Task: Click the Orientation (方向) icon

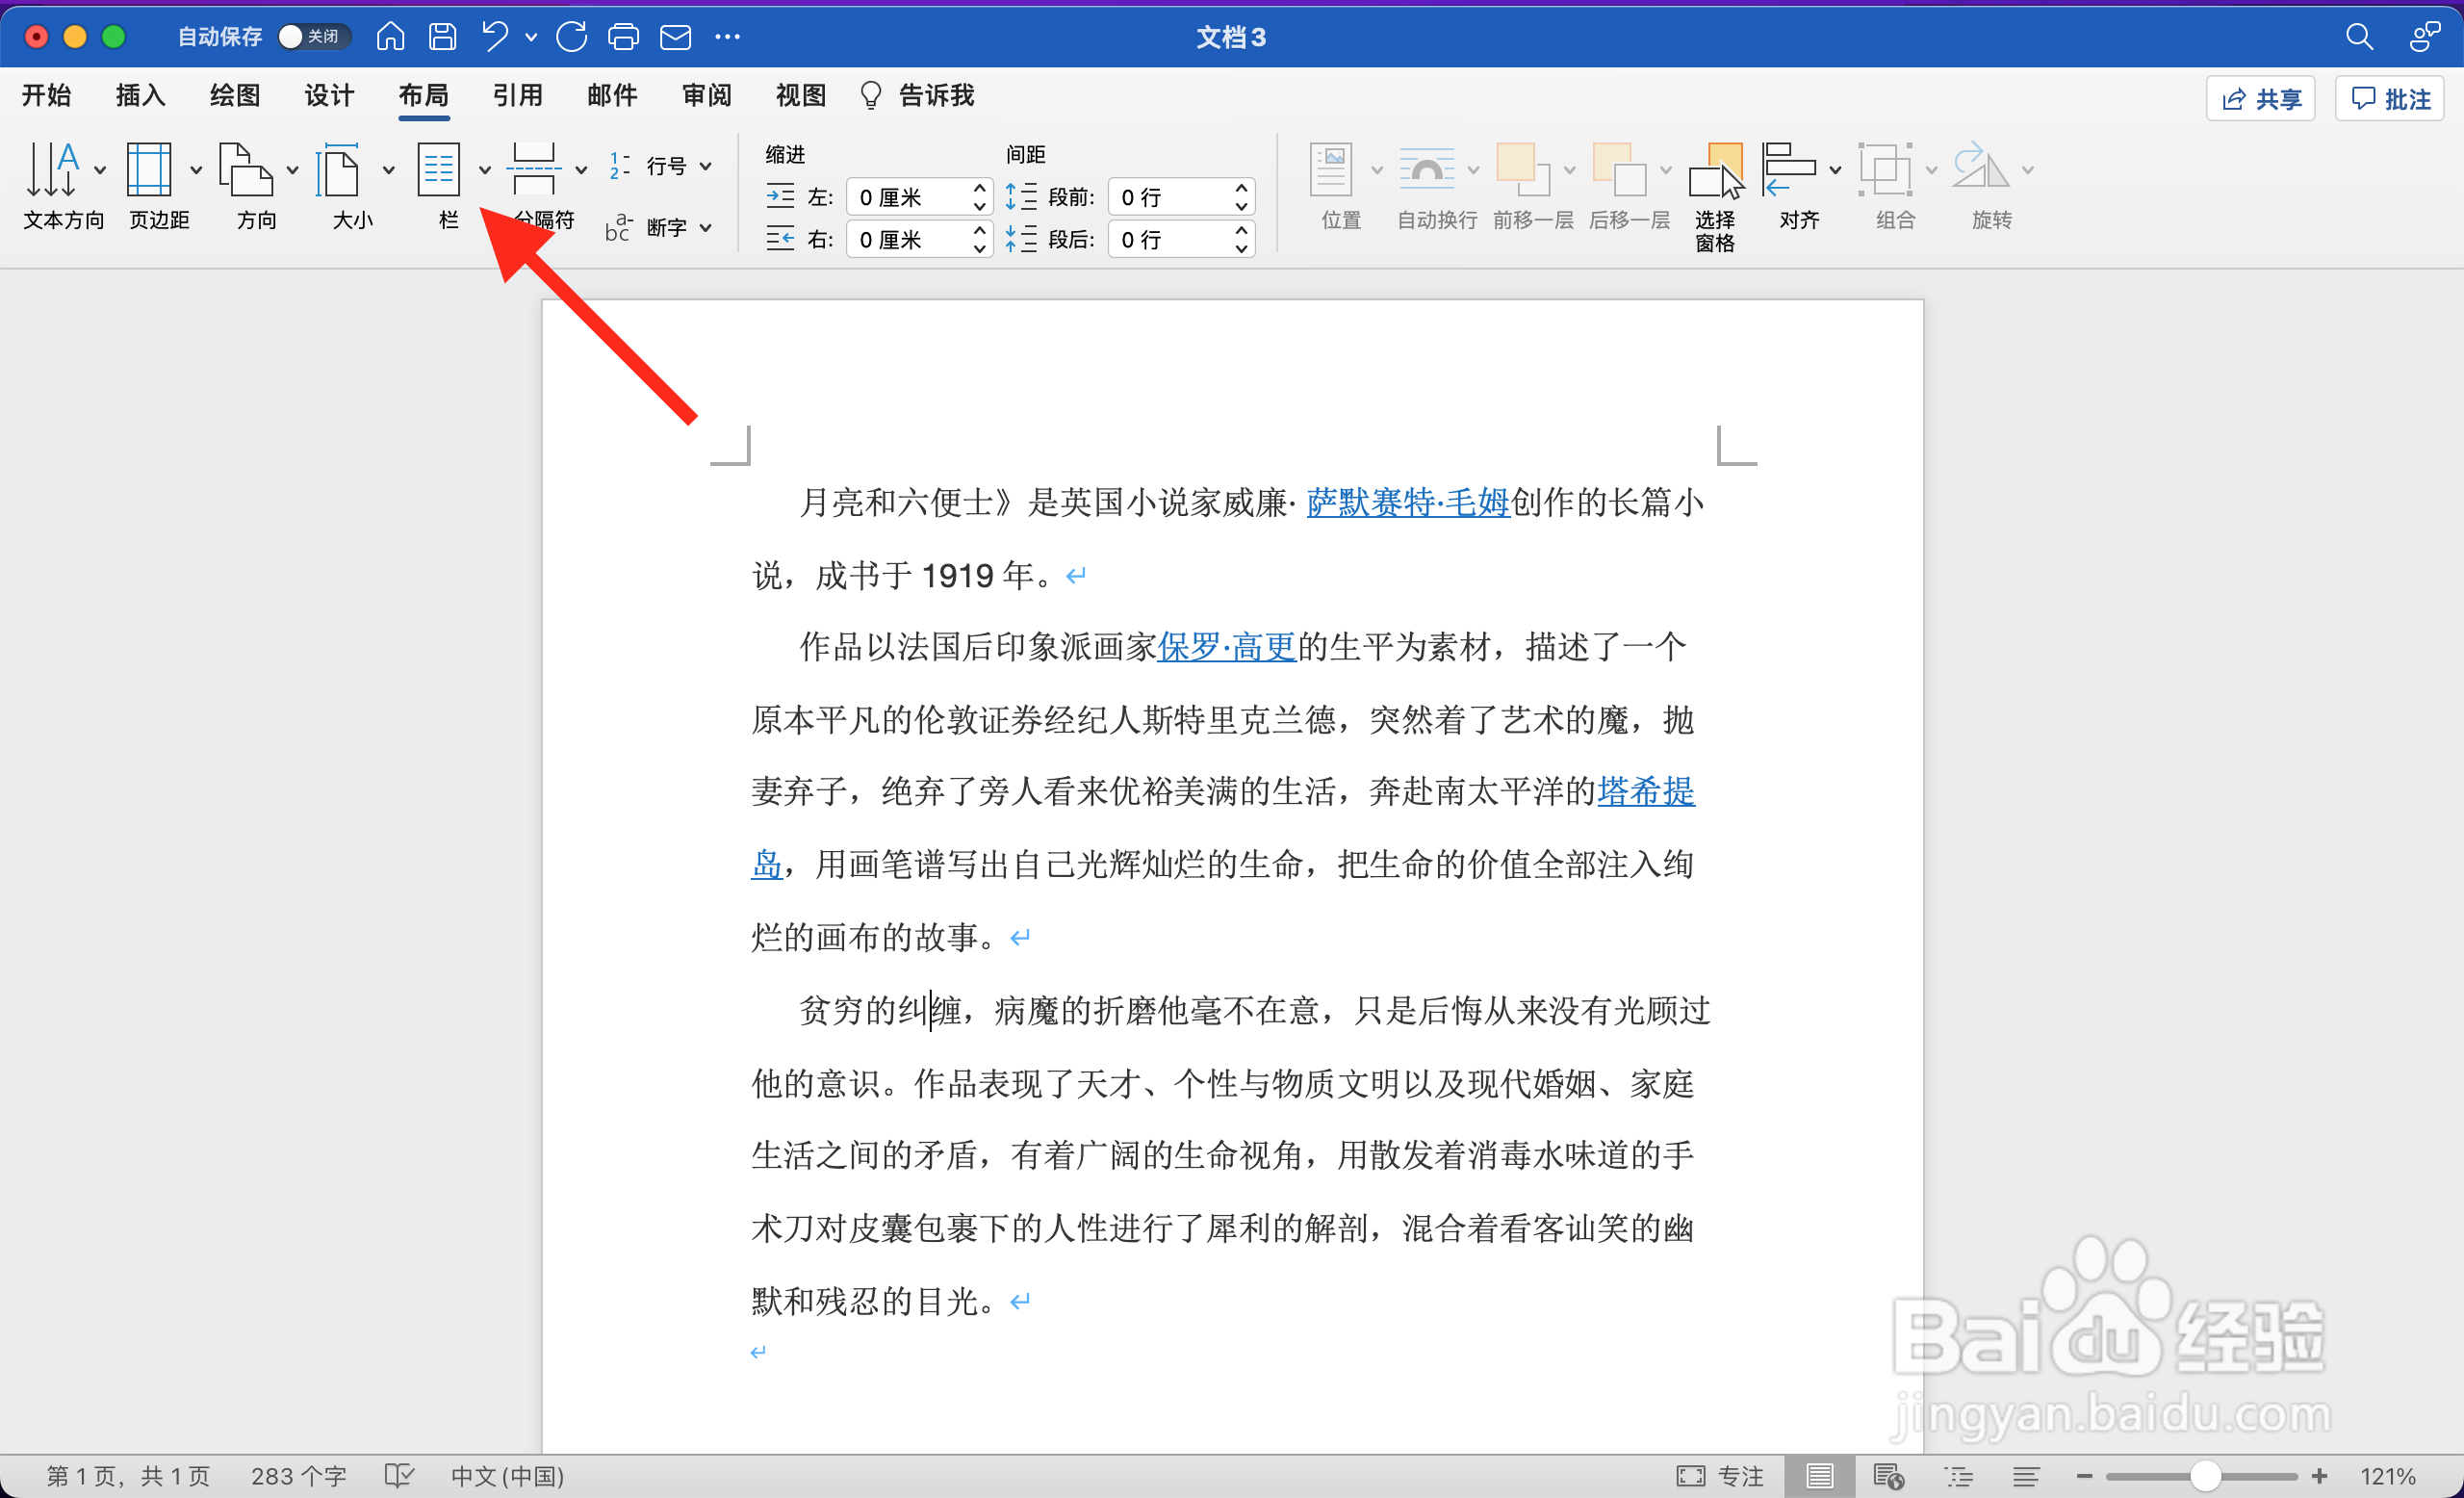Action: pos(245,169)
